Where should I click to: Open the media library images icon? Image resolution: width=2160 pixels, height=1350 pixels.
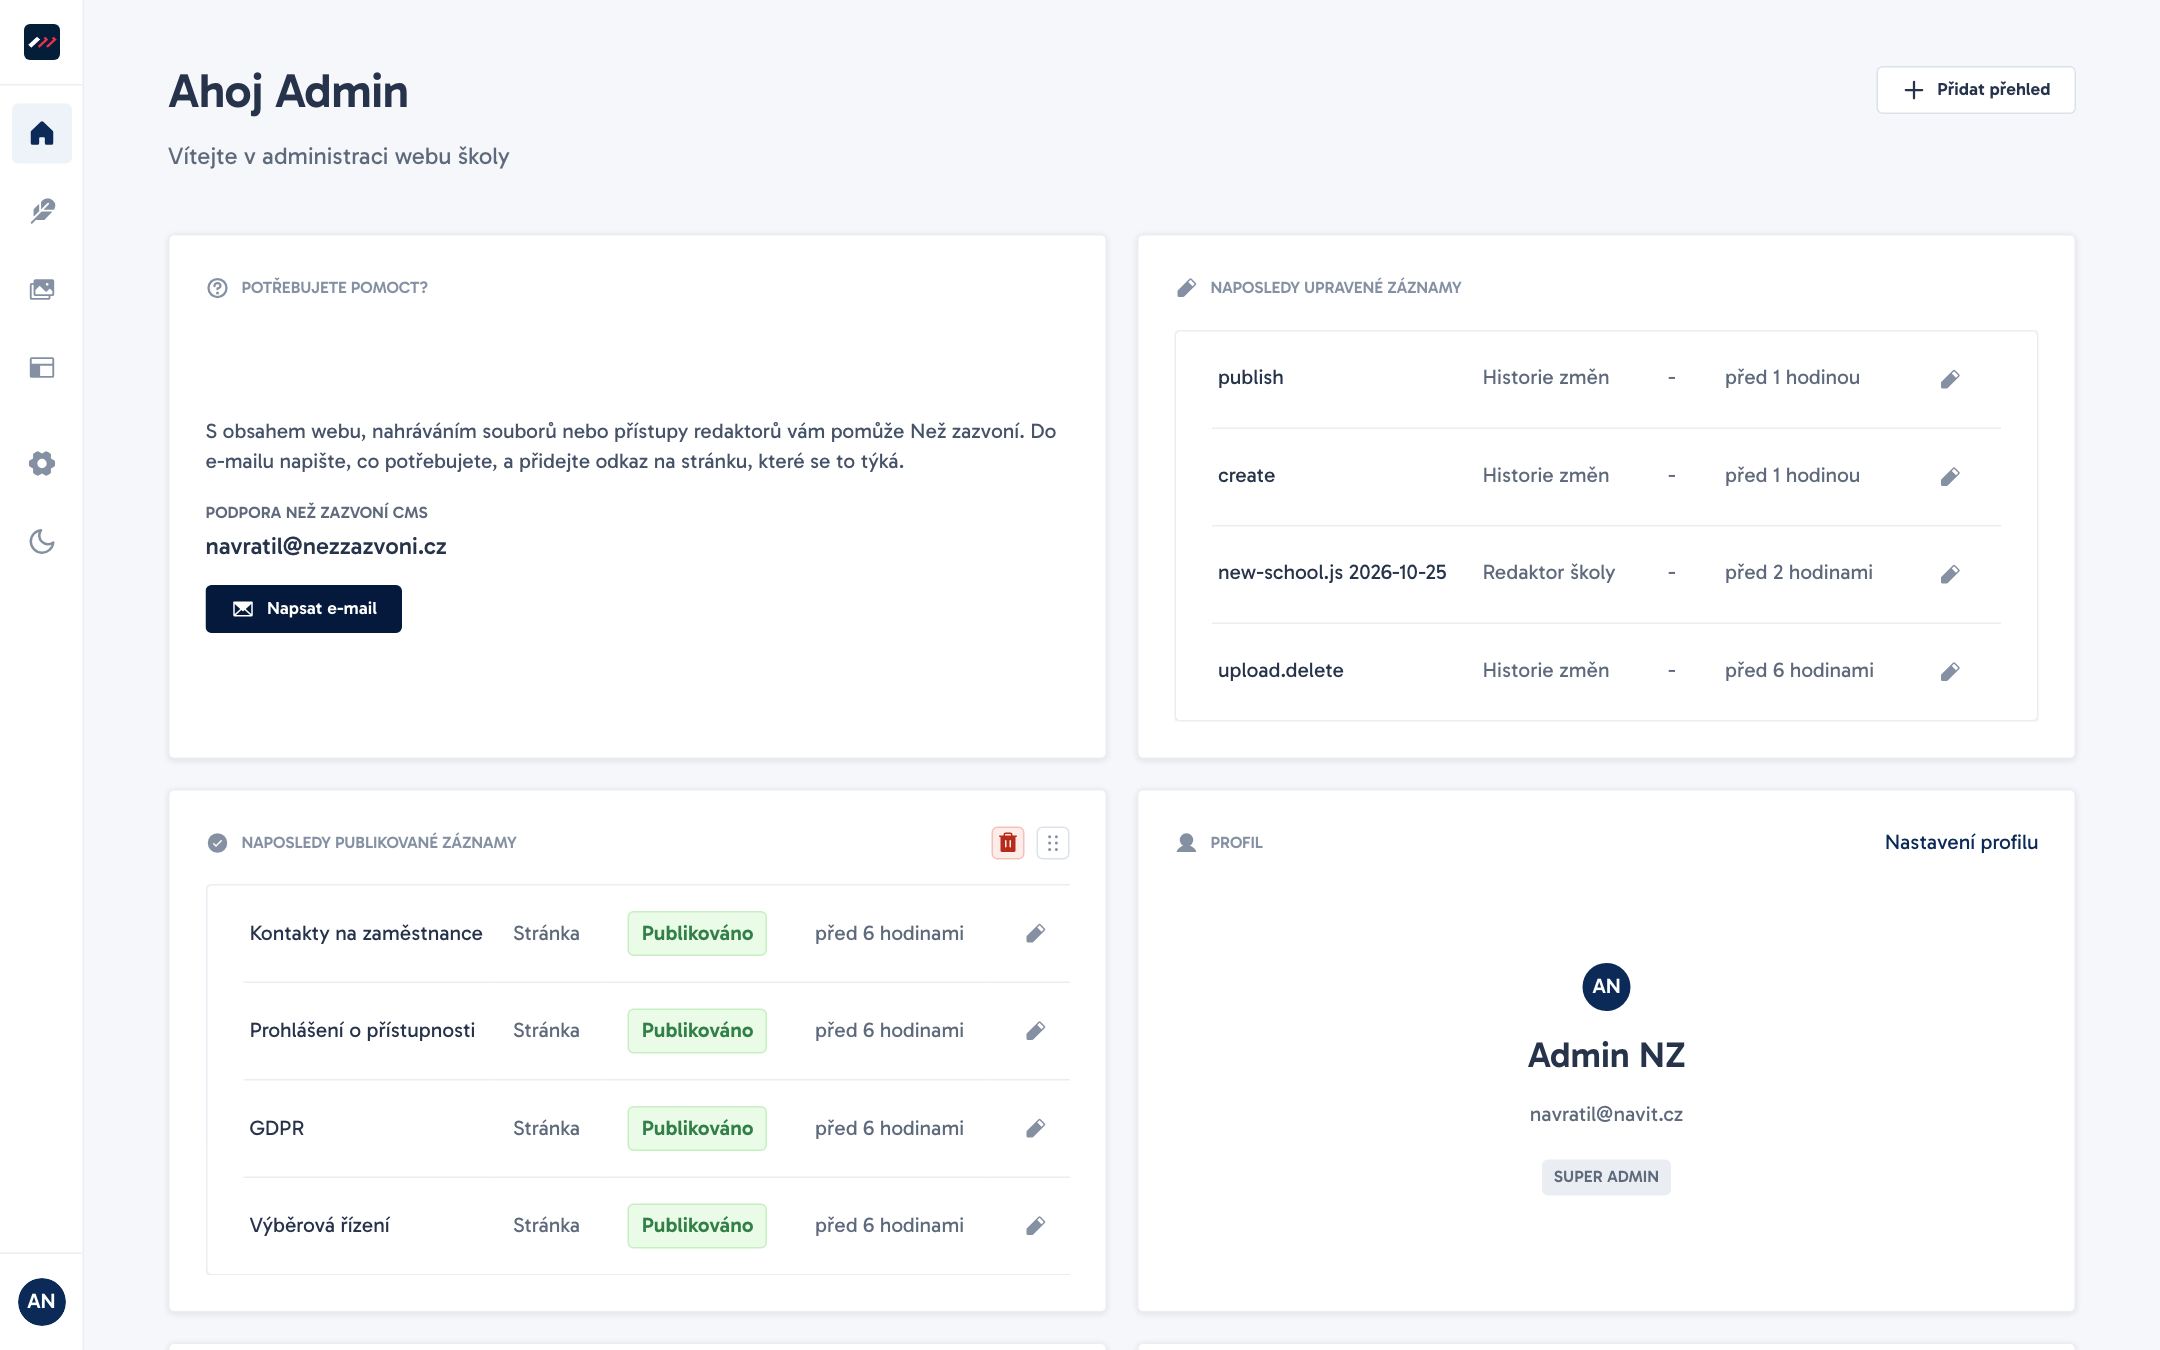pyautogui.click(x=42, y=290)
